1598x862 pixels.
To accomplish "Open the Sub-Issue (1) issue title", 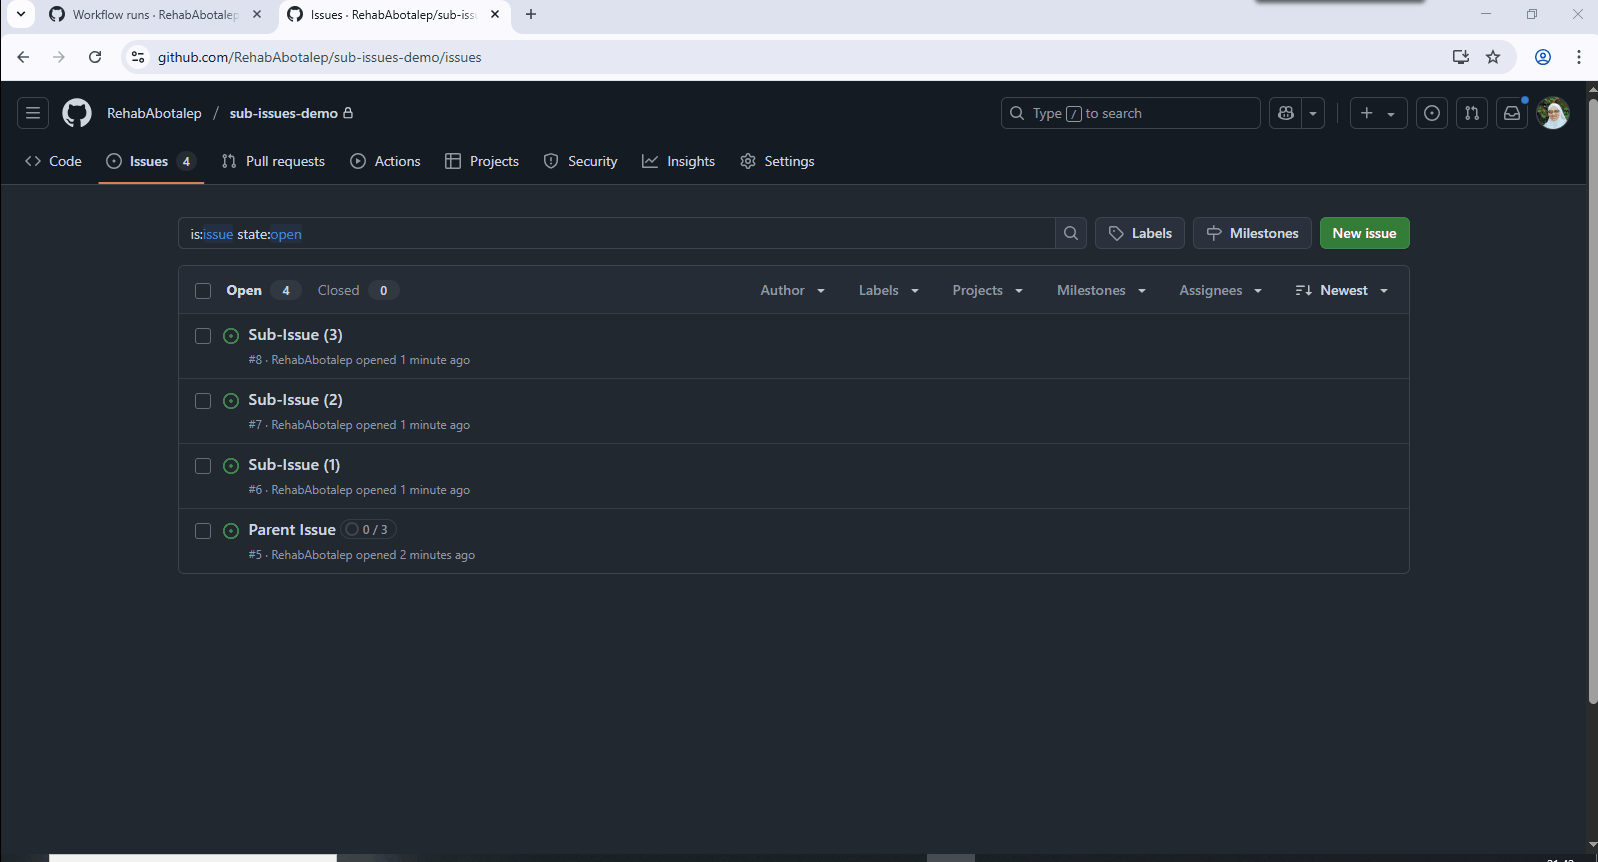I will click(294, 464).
